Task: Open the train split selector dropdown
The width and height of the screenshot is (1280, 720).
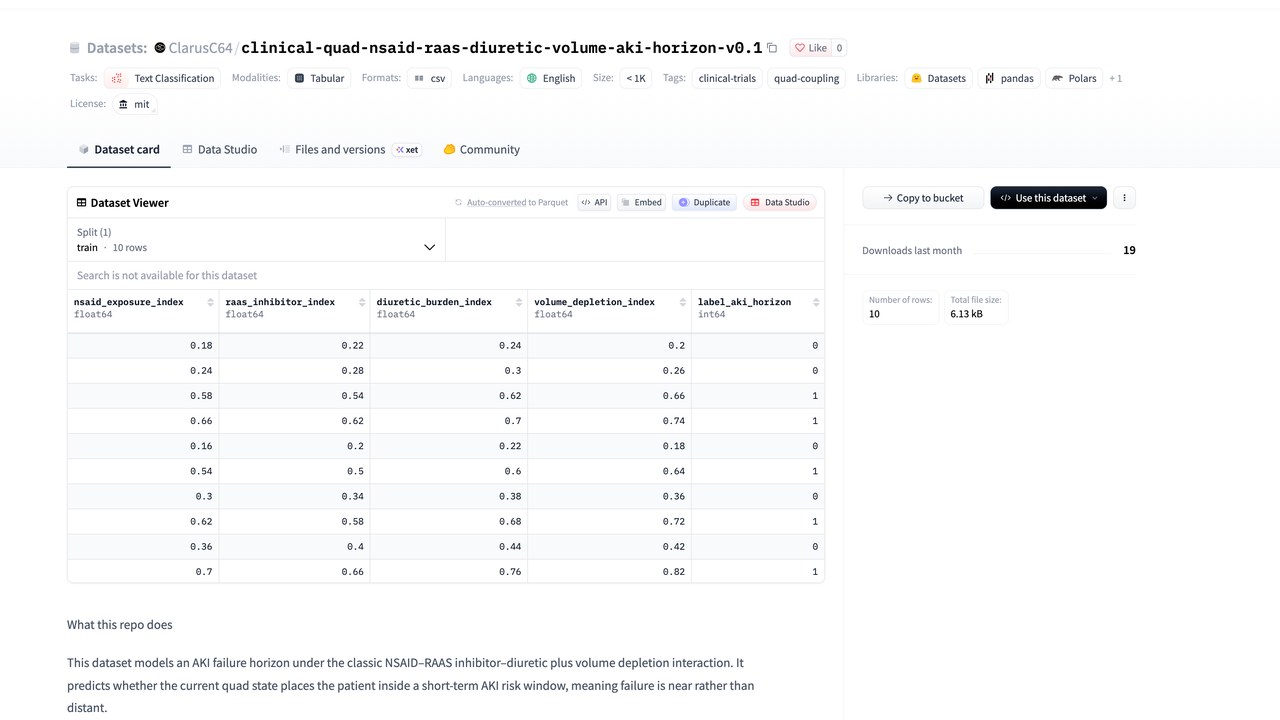Action: click(x=257, y=240)
